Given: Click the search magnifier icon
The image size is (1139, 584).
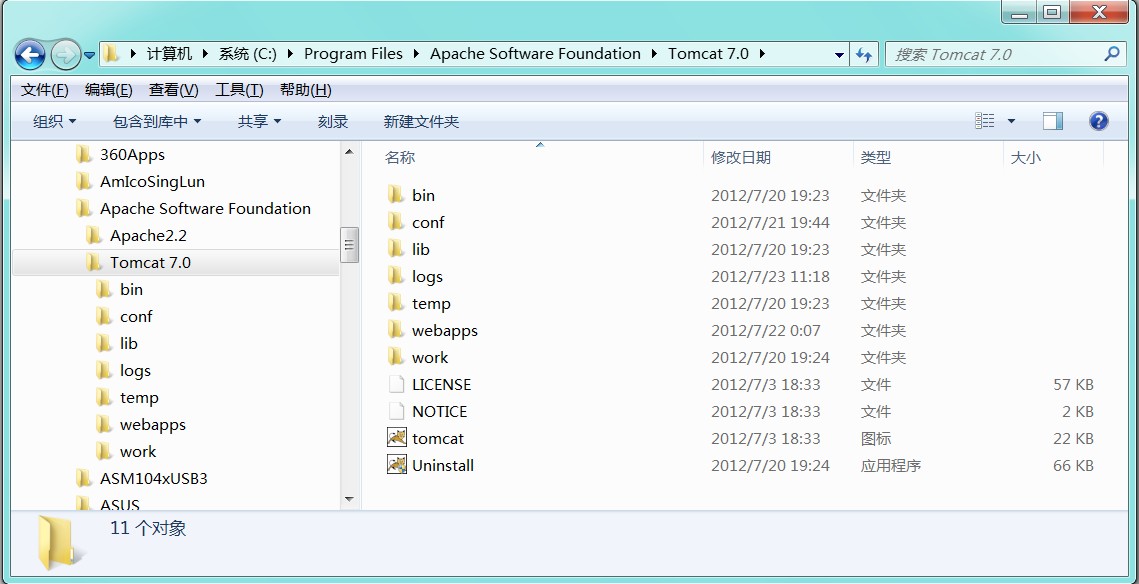Looking at the screenshot, I should (1111, 54).
